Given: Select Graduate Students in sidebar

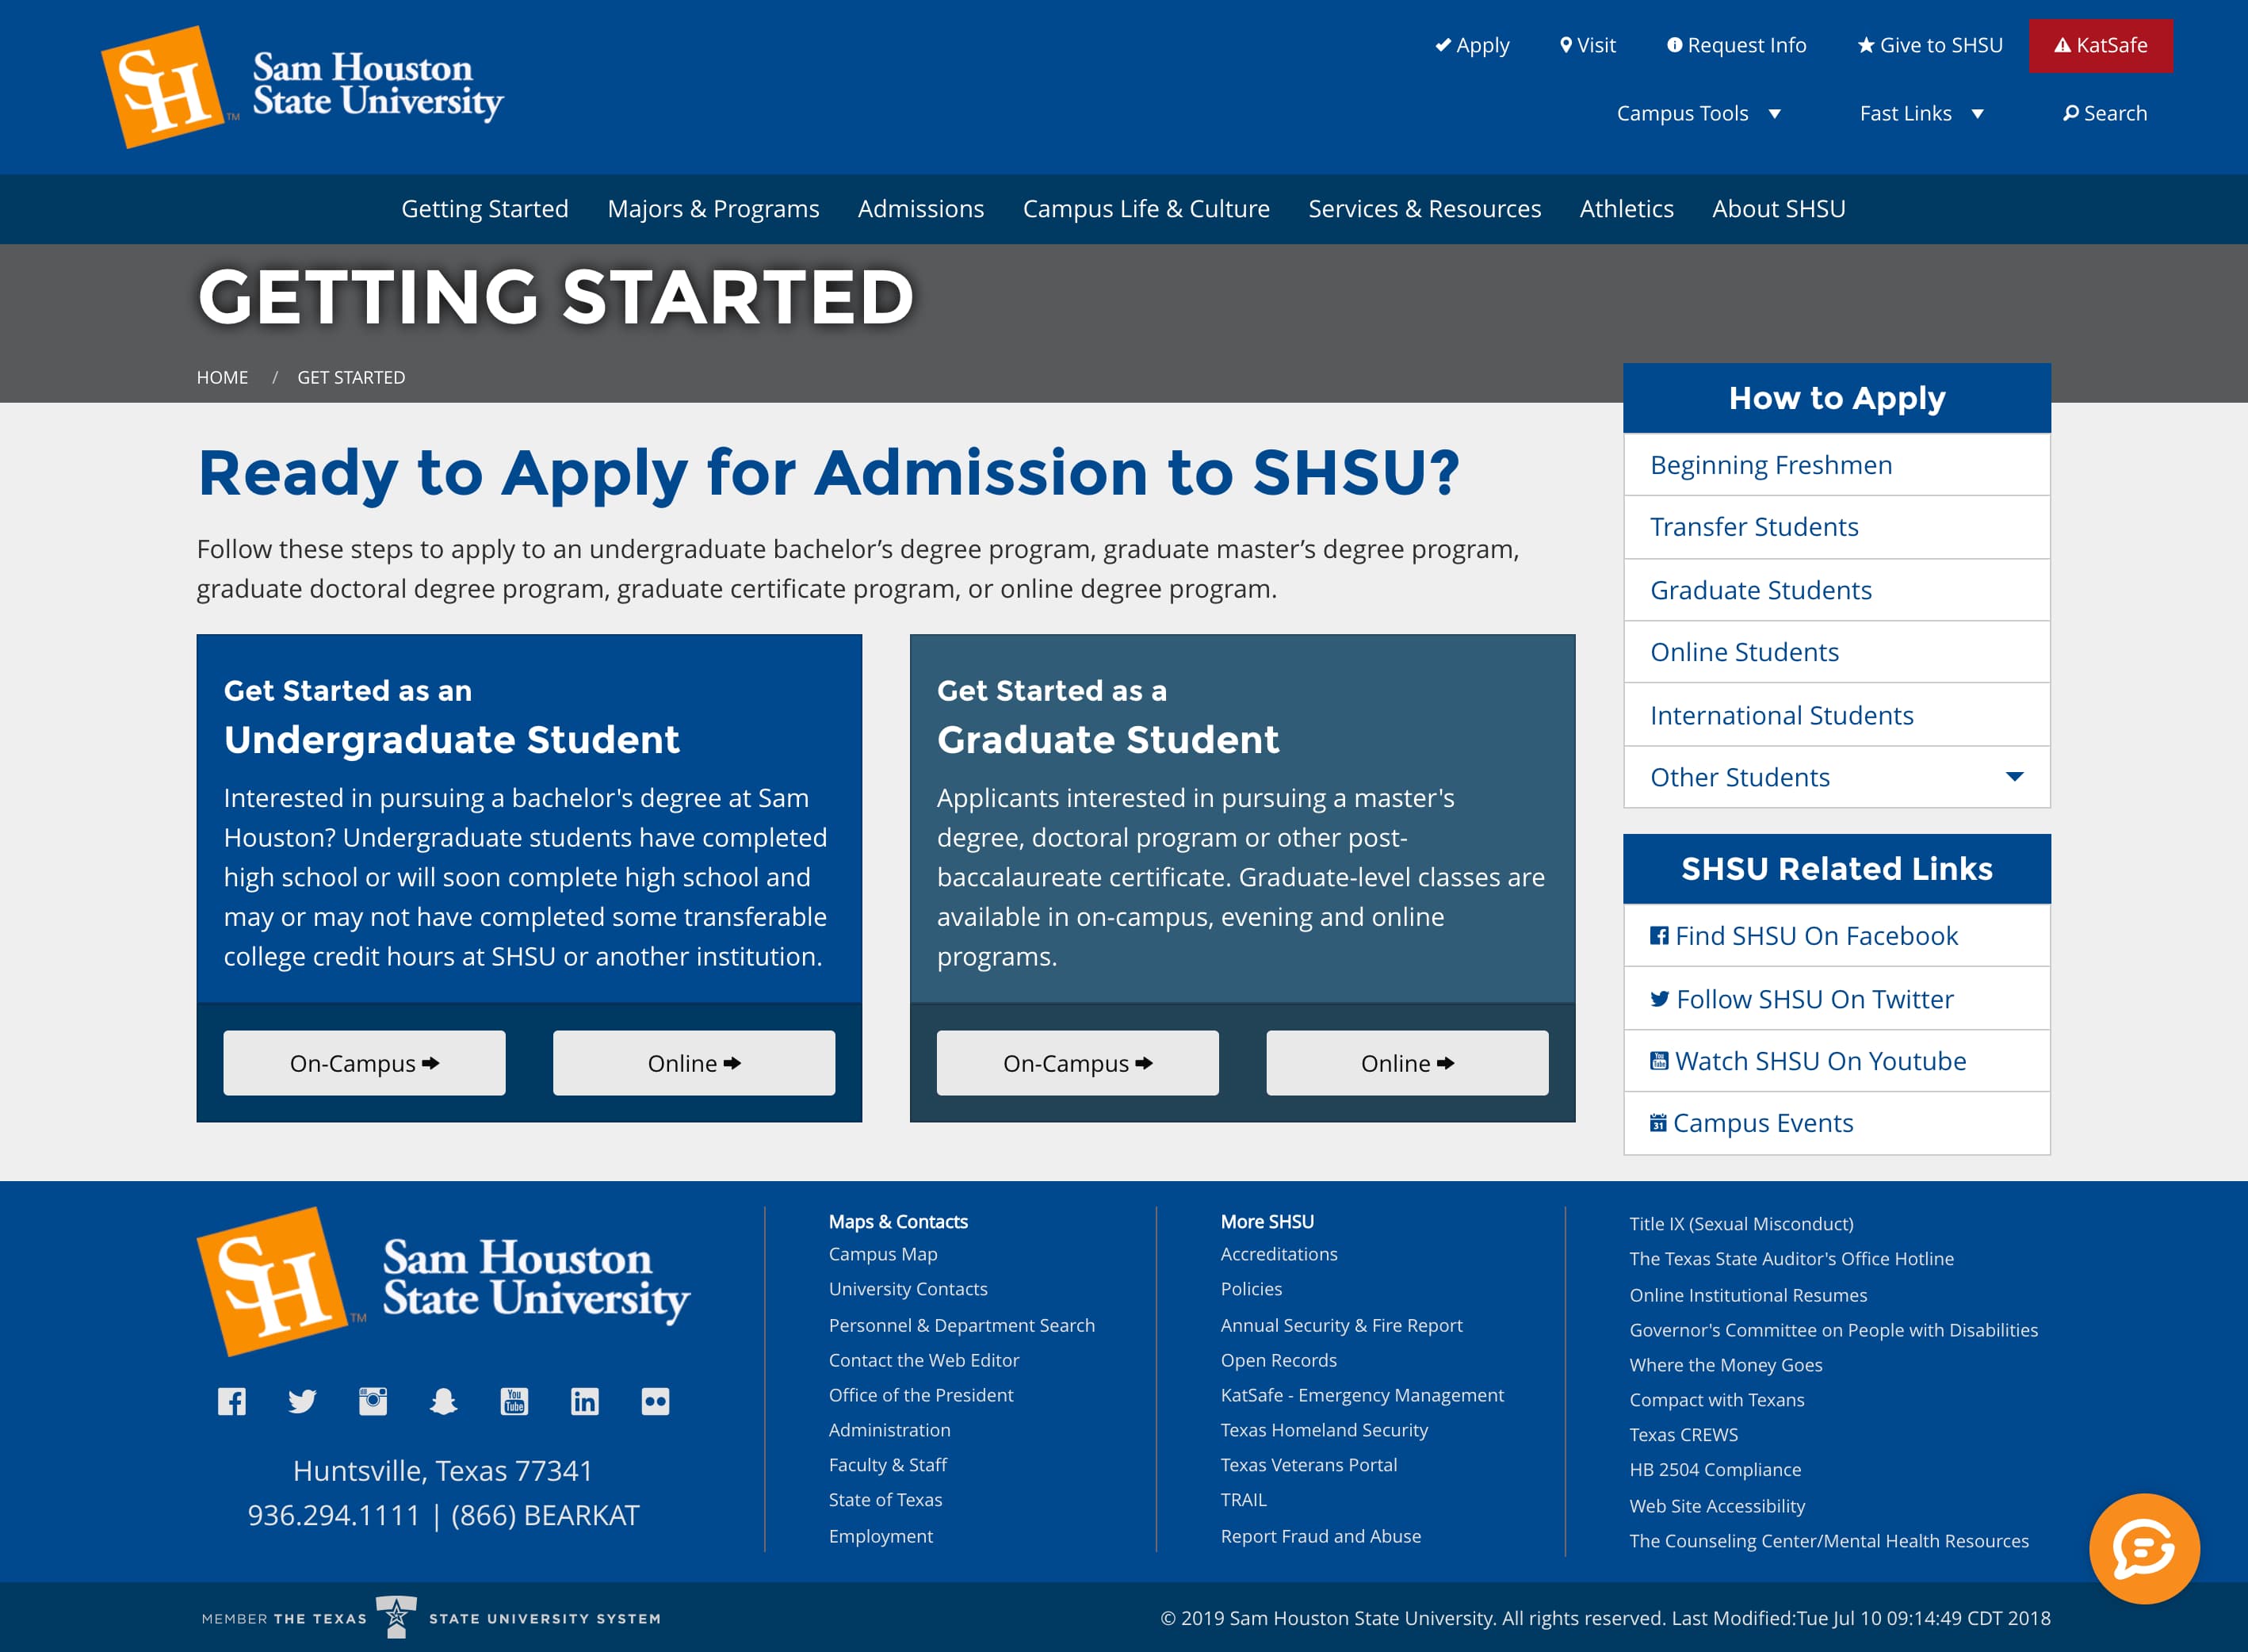Looking at the screenshot, I should [1836, 590].
